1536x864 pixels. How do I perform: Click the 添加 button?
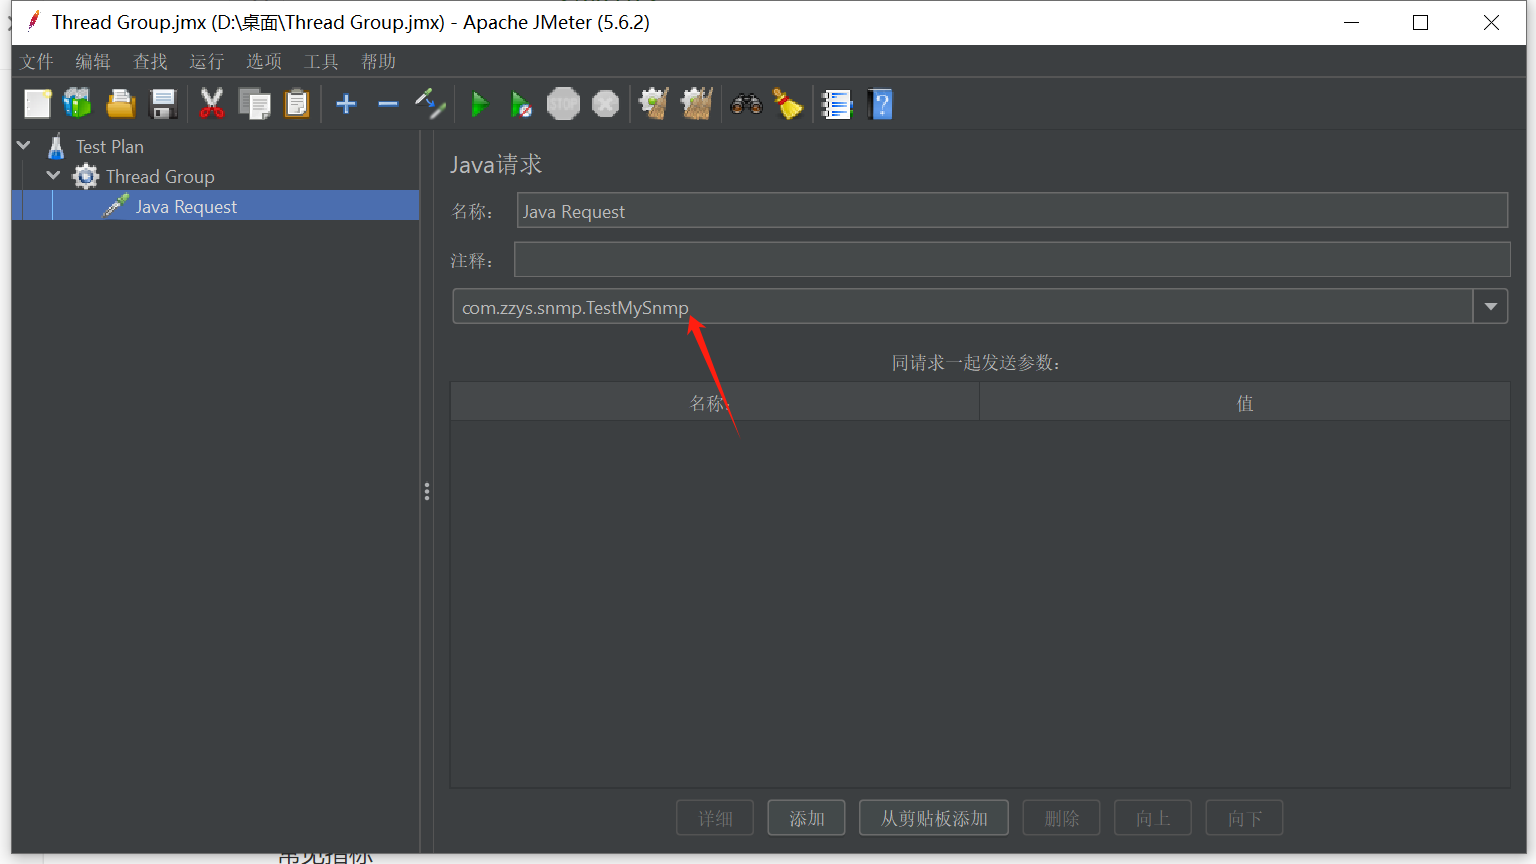point(807,818)
